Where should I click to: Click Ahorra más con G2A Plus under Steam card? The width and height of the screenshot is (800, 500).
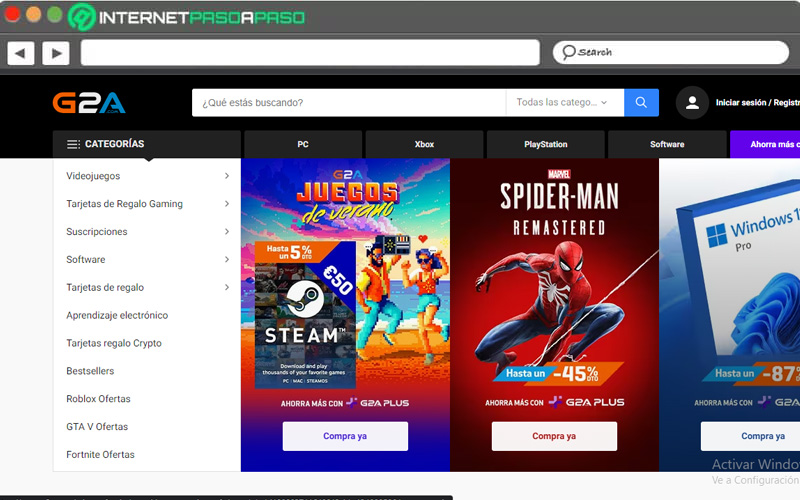[345, 403]
